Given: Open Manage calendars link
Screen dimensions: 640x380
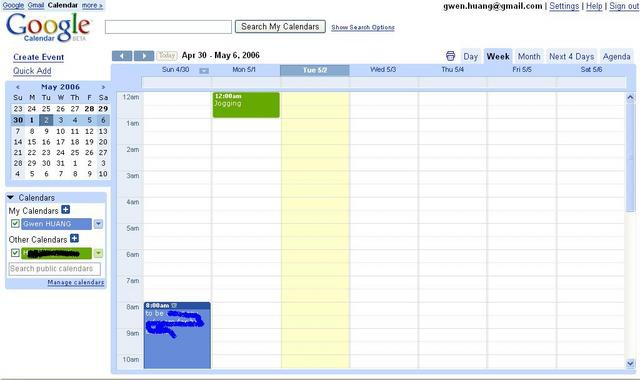Looking at the screenshot, I should coord(76,282).
